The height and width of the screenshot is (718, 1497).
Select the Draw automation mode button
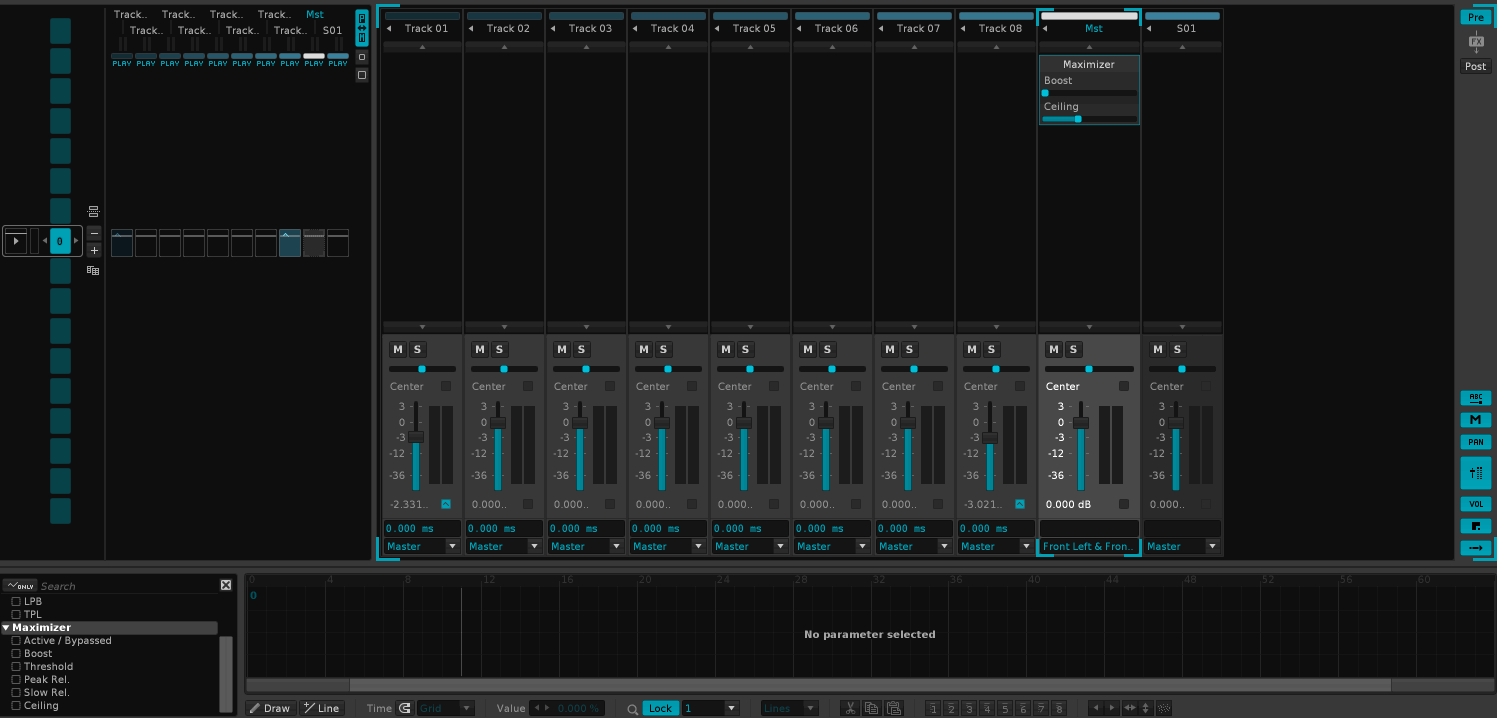[269, 708]
